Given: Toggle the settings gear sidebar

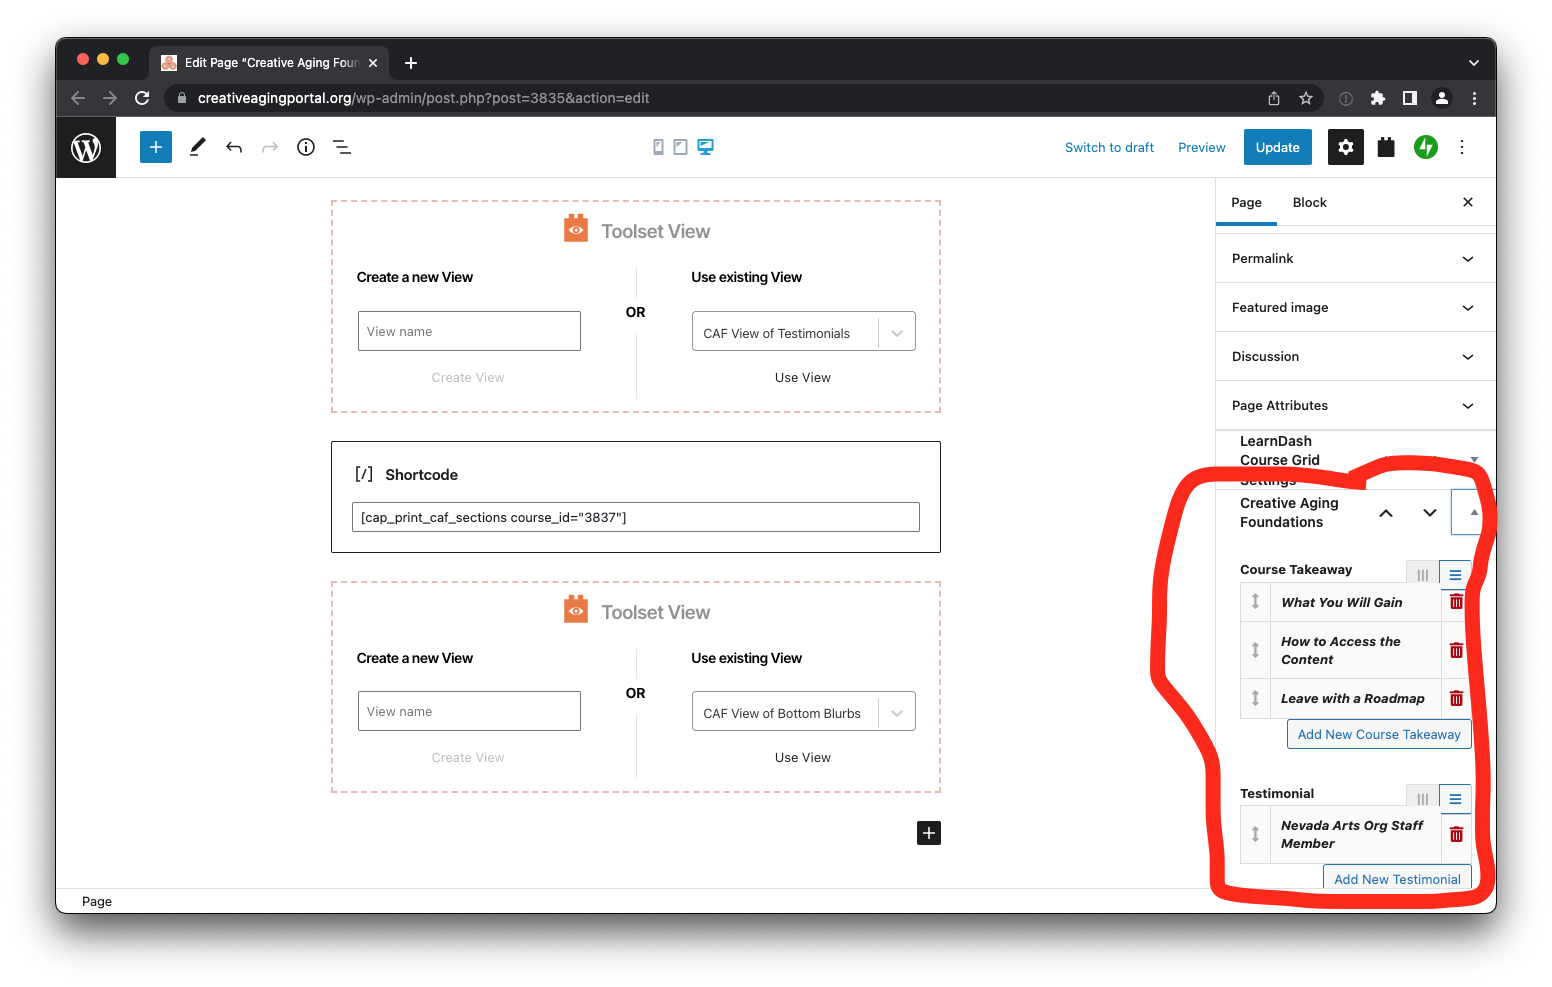Looking at the screenshot, I should pos(1346,147).
